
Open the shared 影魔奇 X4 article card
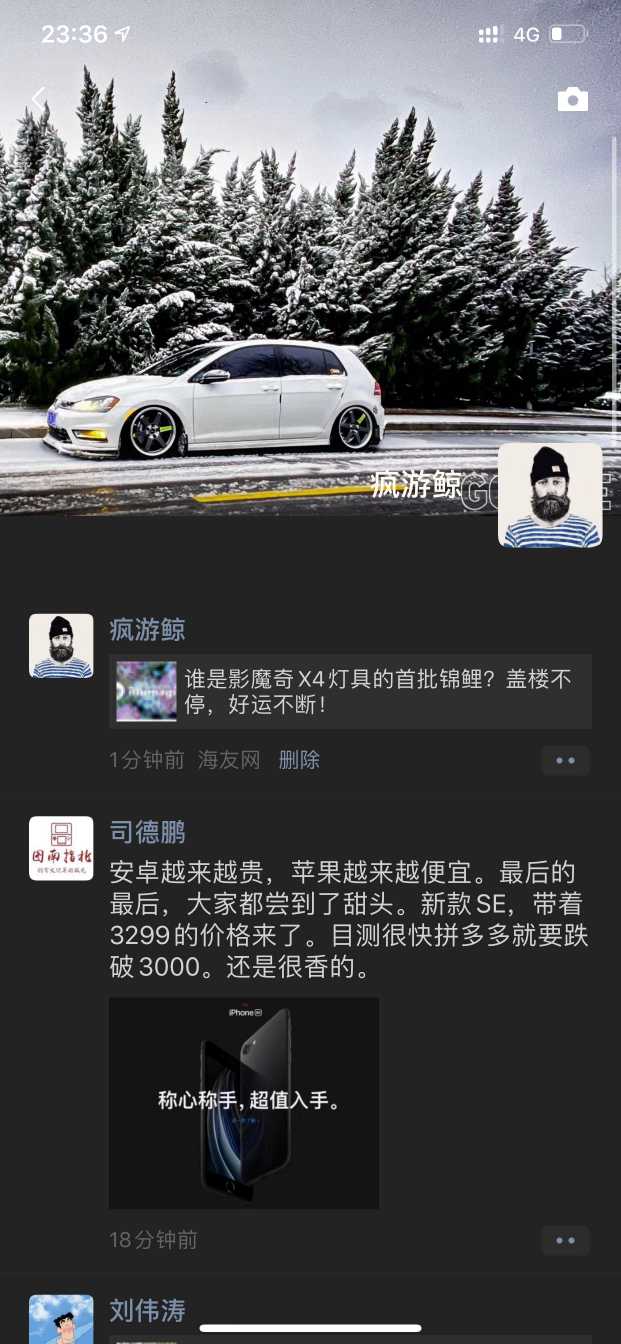(350, 691)
